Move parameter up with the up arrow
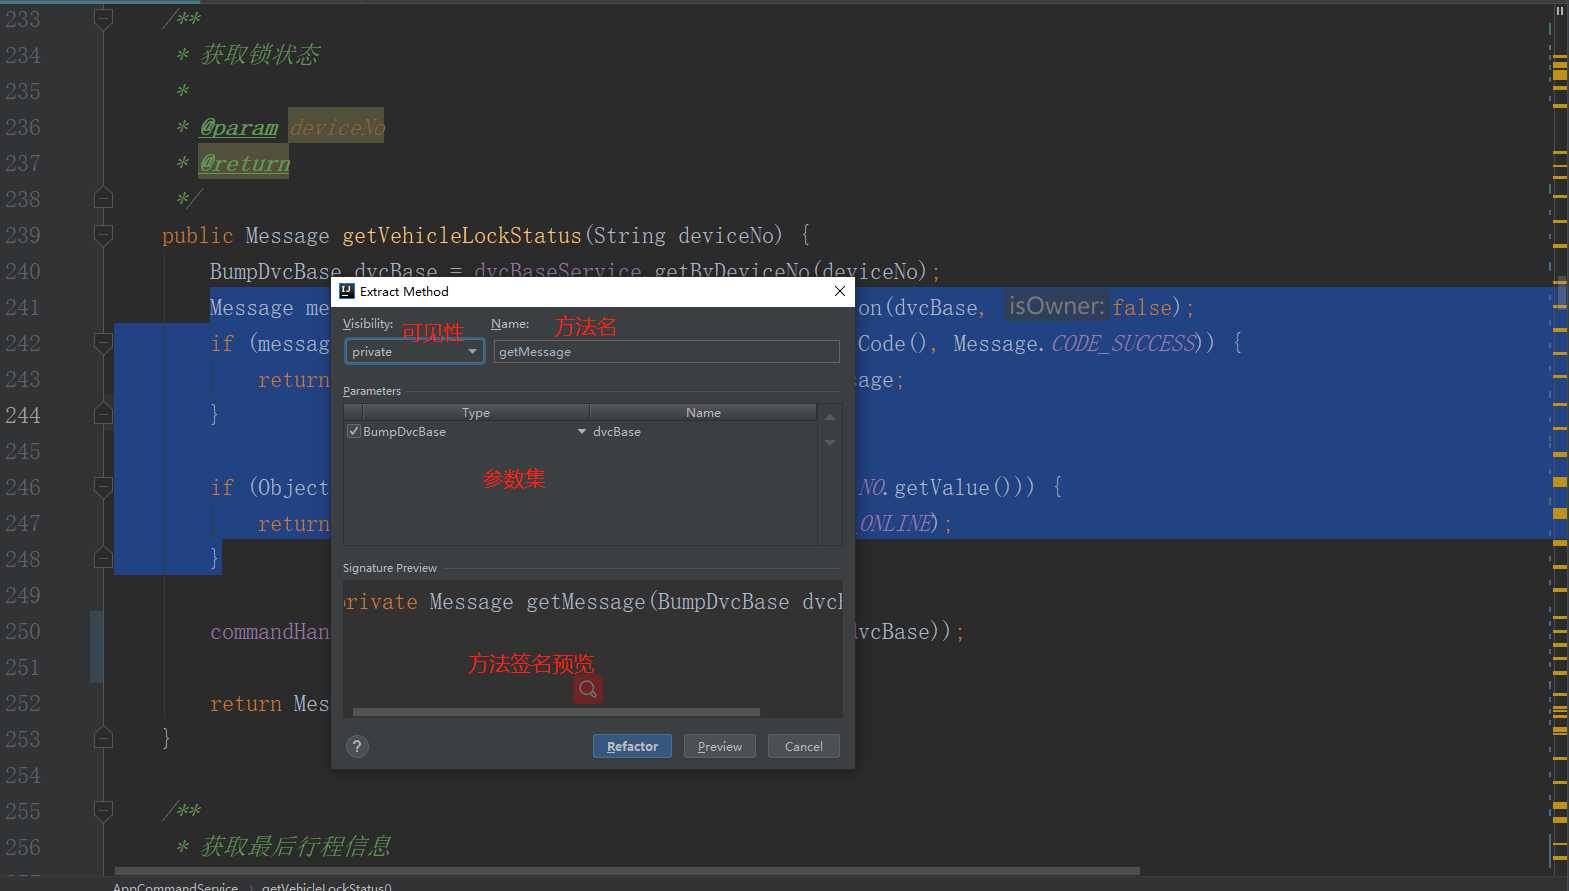 (x=830, y=417)
